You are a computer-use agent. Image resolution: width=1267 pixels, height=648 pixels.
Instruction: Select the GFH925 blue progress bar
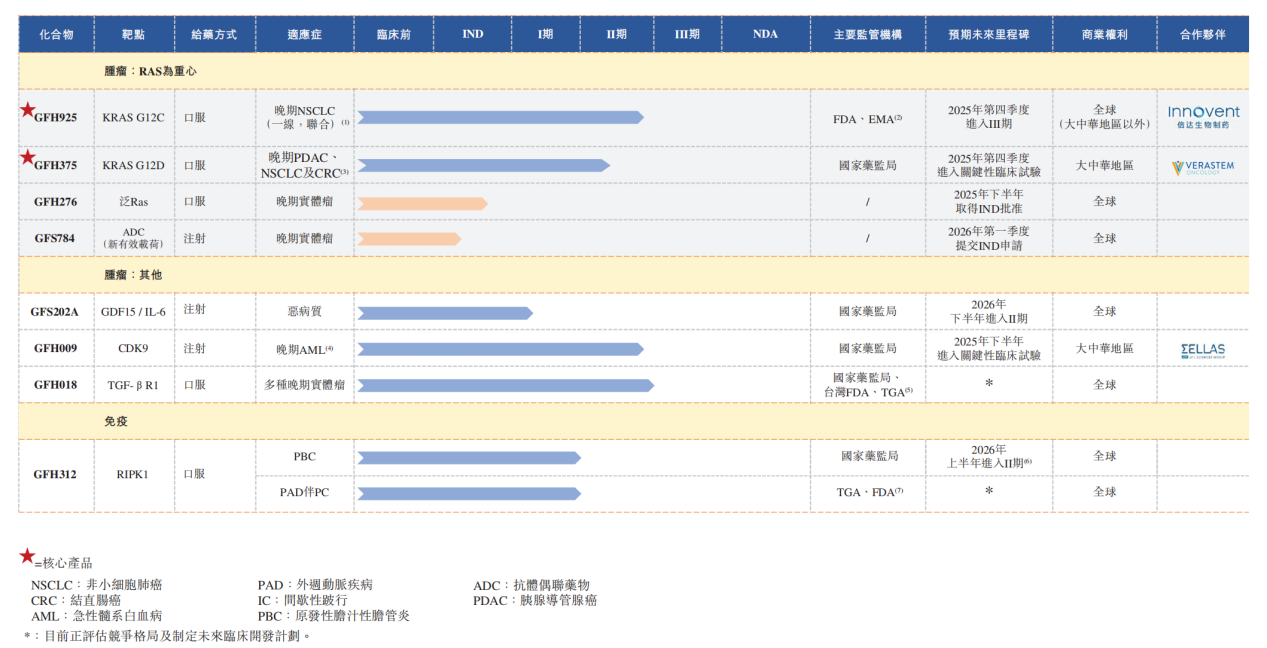pyautogui.click(x=500, y=117)
